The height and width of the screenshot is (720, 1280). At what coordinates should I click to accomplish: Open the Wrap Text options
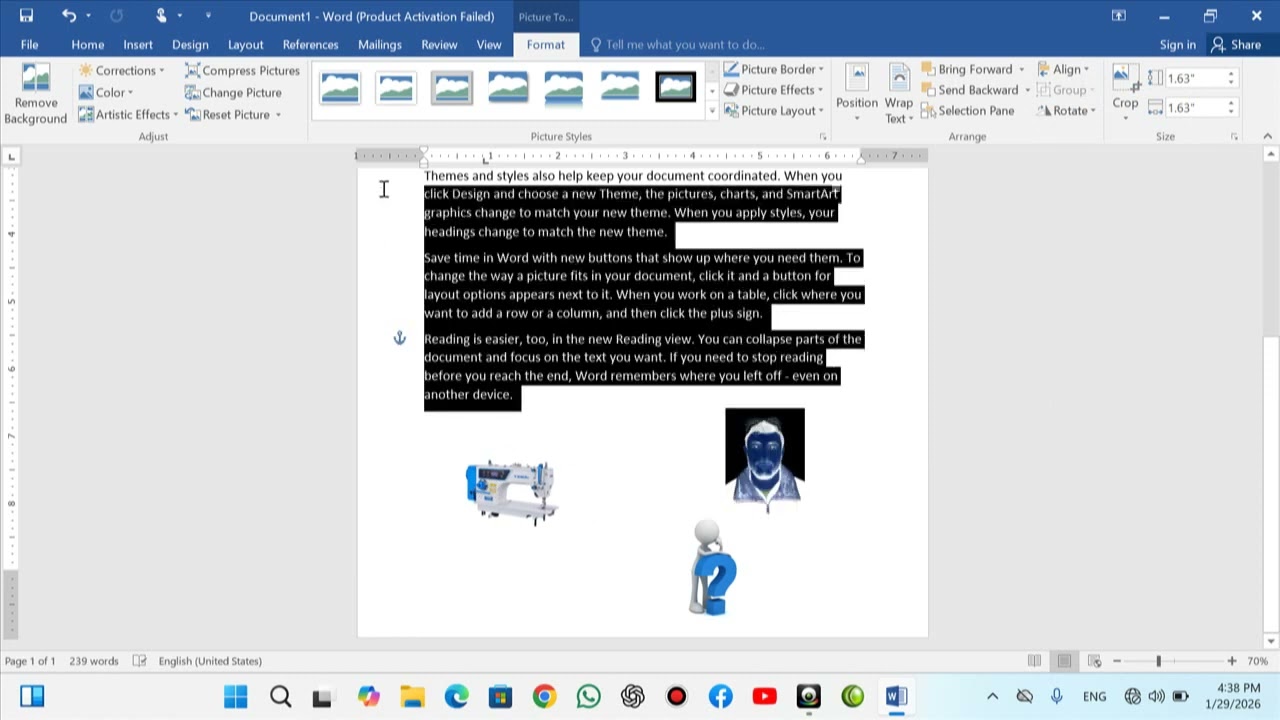[899, 94]
